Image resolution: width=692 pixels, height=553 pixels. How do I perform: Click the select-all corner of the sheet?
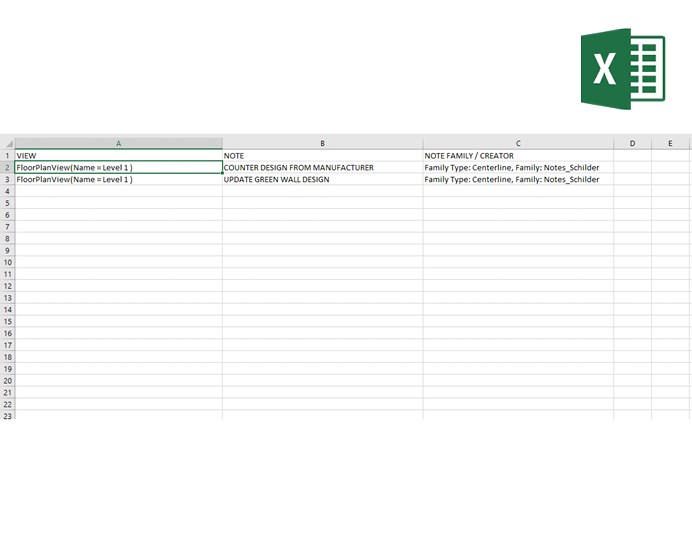click(x=7, y=144)
